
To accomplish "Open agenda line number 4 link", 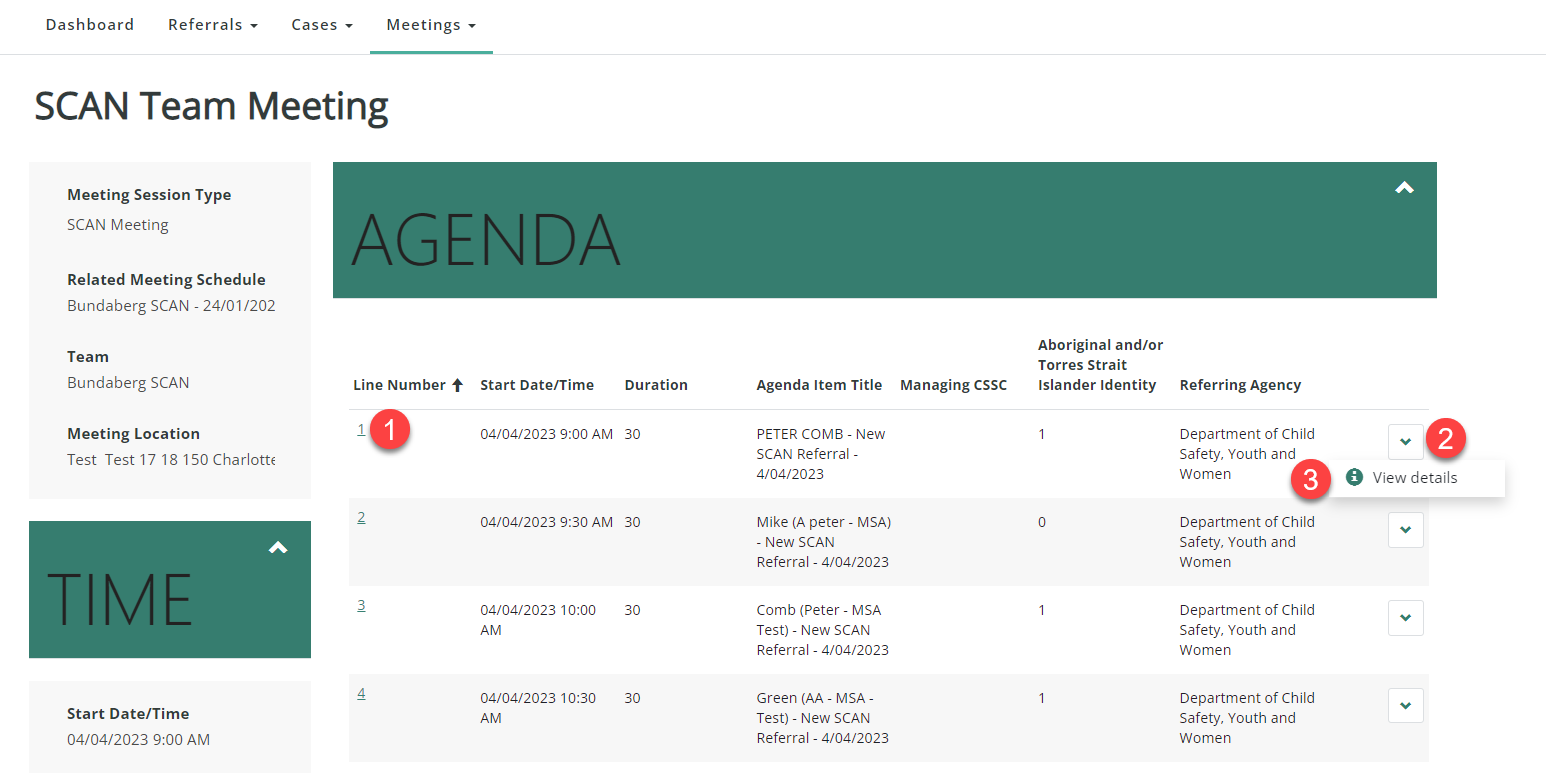I will [x=361, y=693].
